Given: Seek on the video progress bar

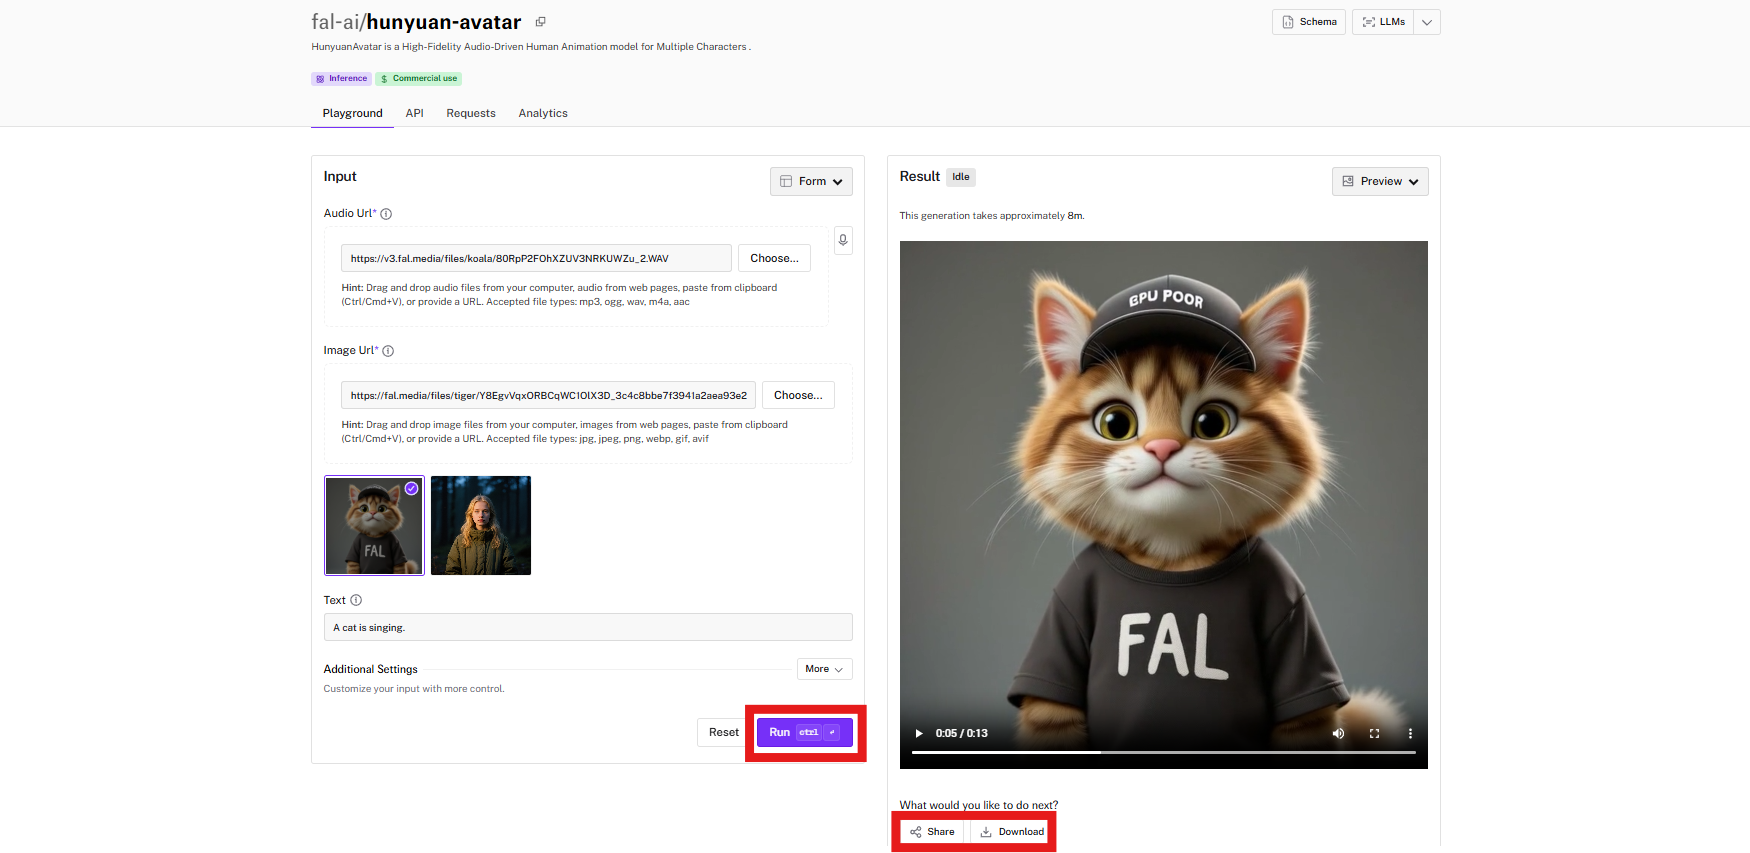Looking at the screenshot, I should tap(1164, 752).
